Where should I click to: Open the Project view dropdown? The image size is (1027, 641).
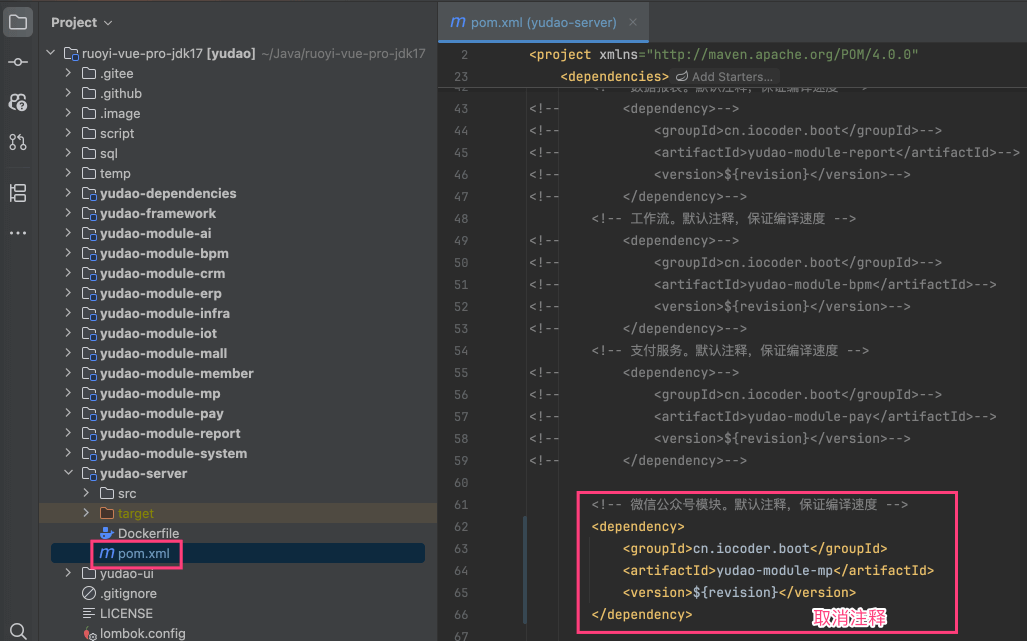pyautogui.click(x=82, y=22)
